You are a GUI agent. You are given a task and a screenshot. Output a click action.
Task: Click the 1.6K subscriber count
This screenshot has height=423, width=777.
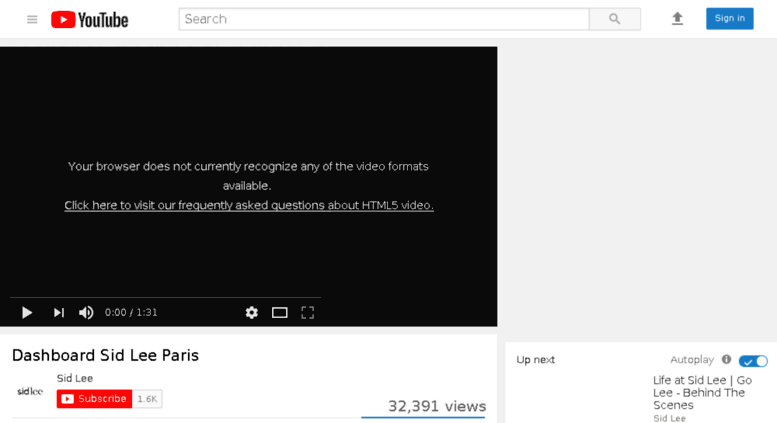pyautogui.click(x=147, y=399)
